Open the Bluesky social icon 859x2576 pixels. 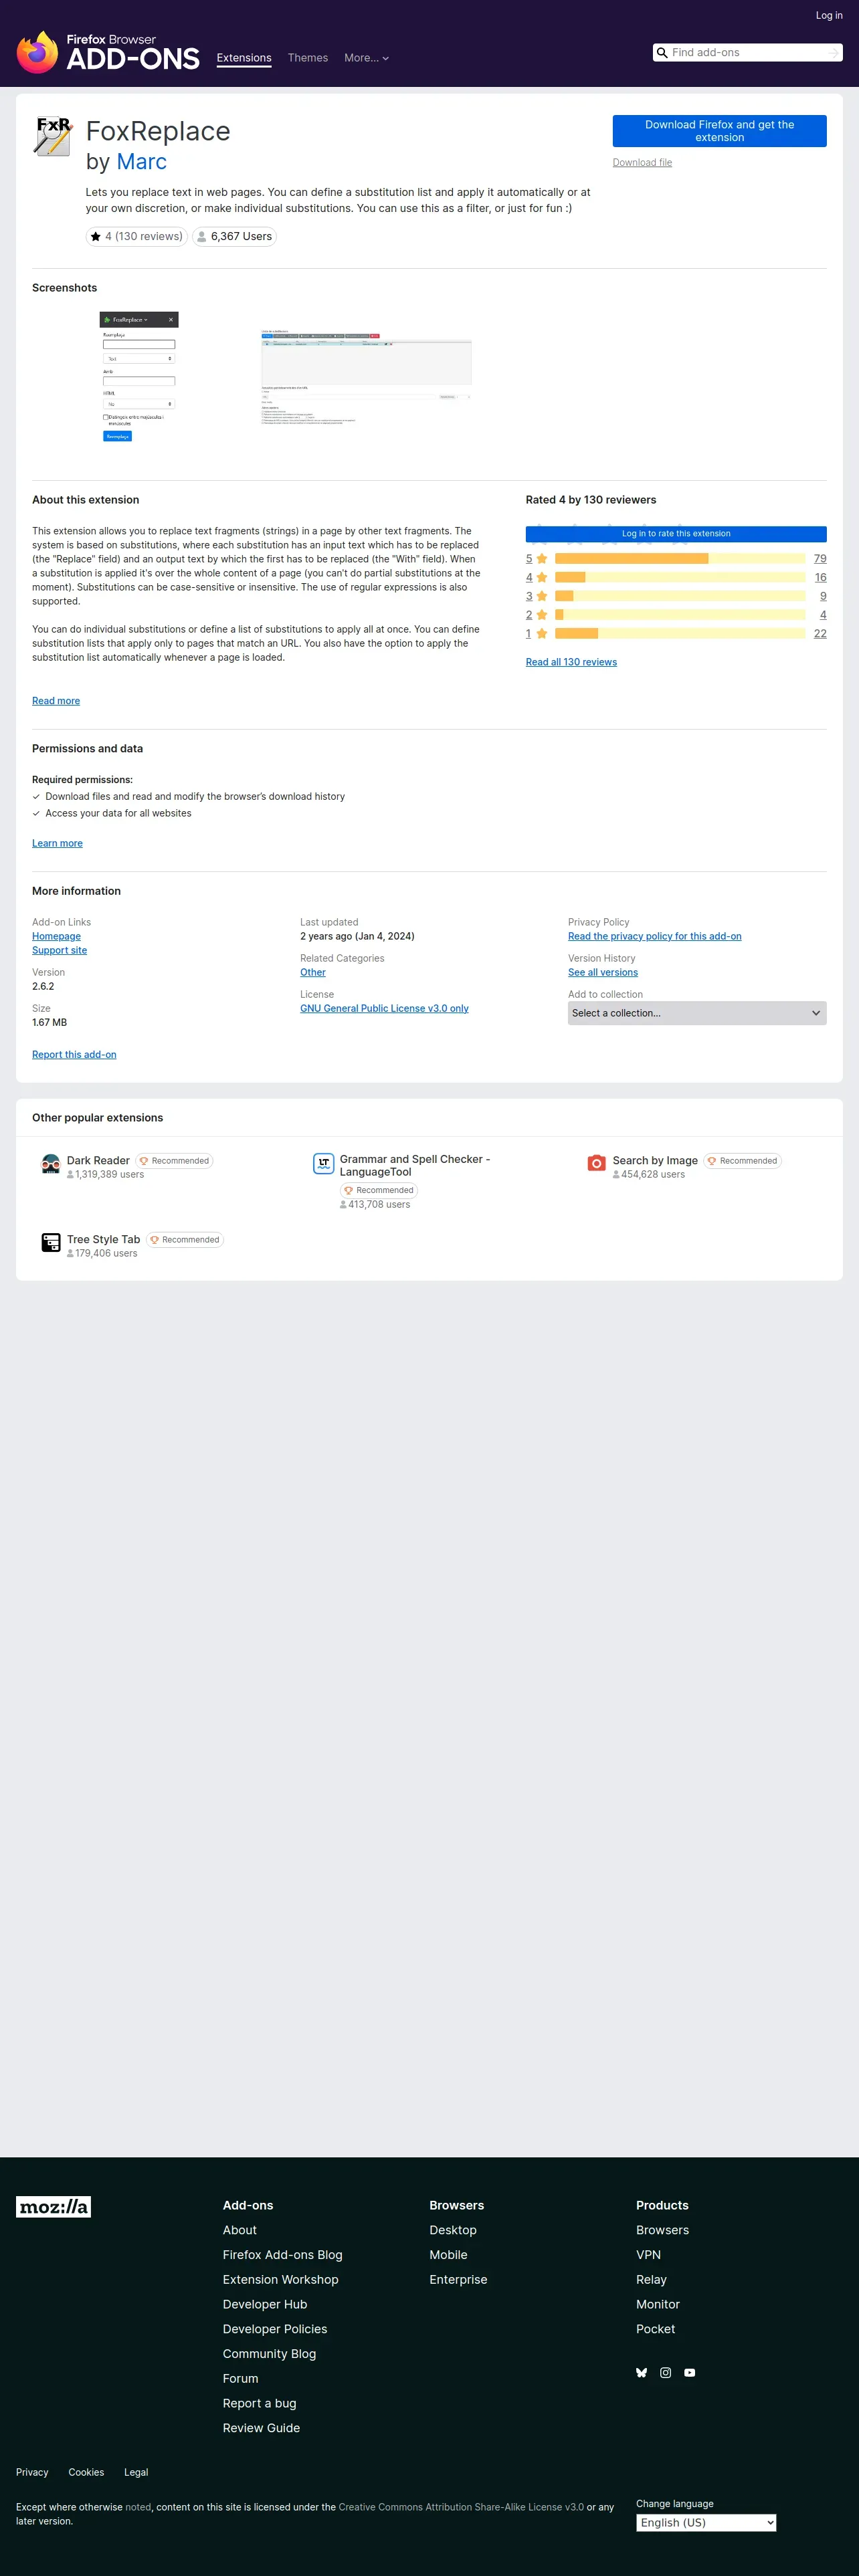point(642,2373)
